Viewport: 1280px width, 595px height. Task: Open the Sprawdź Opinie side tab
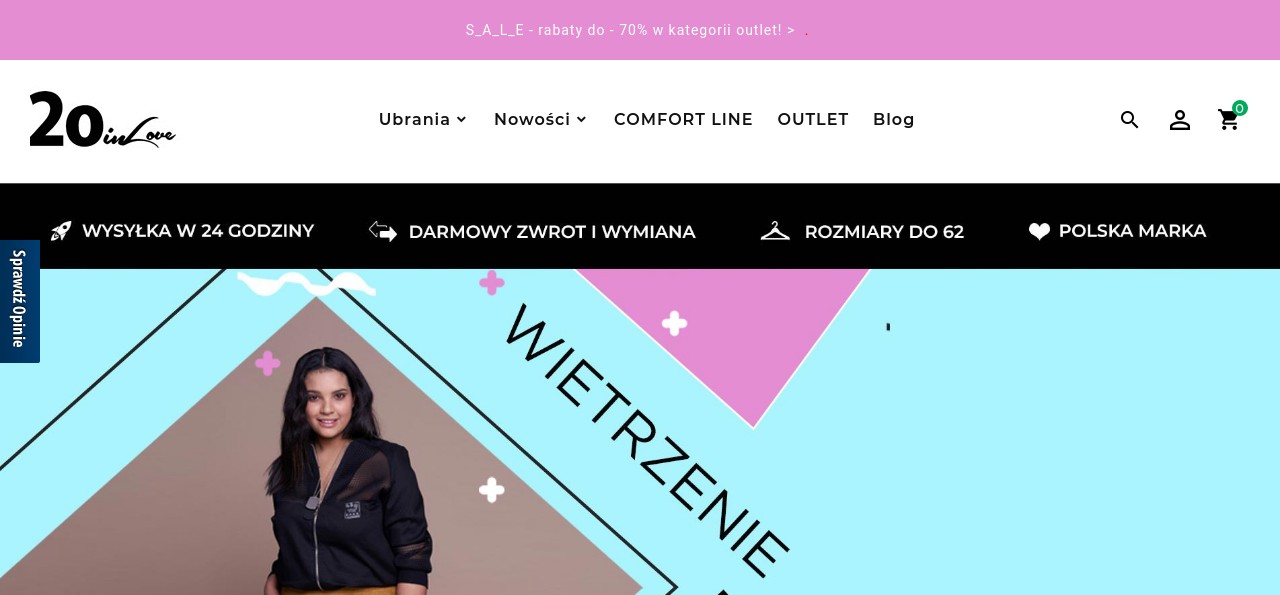[19, 301]
